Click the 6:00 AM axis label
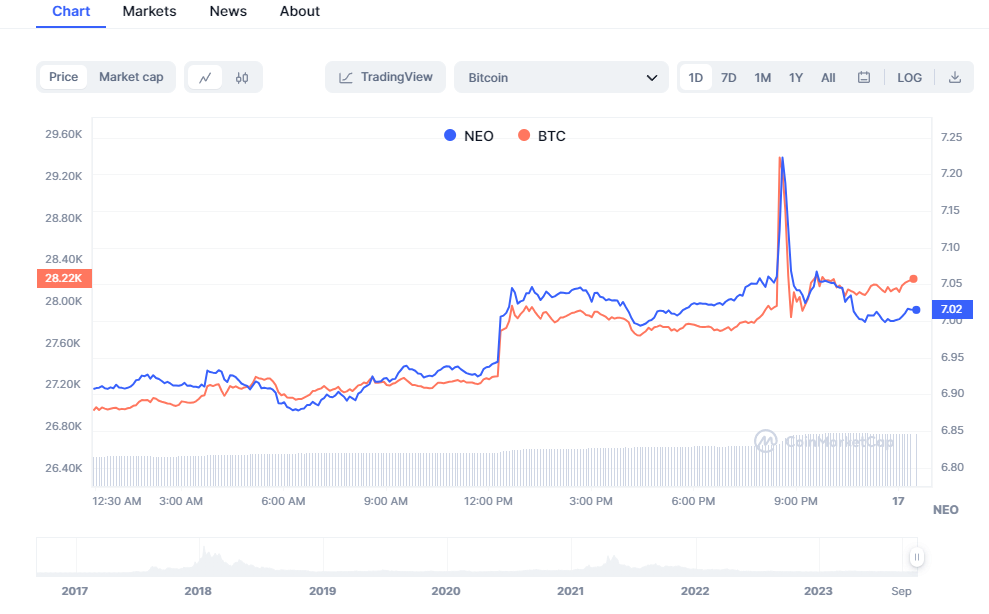Image resolution: width=989 pixels, height=614 pixels. pos(283,501)
